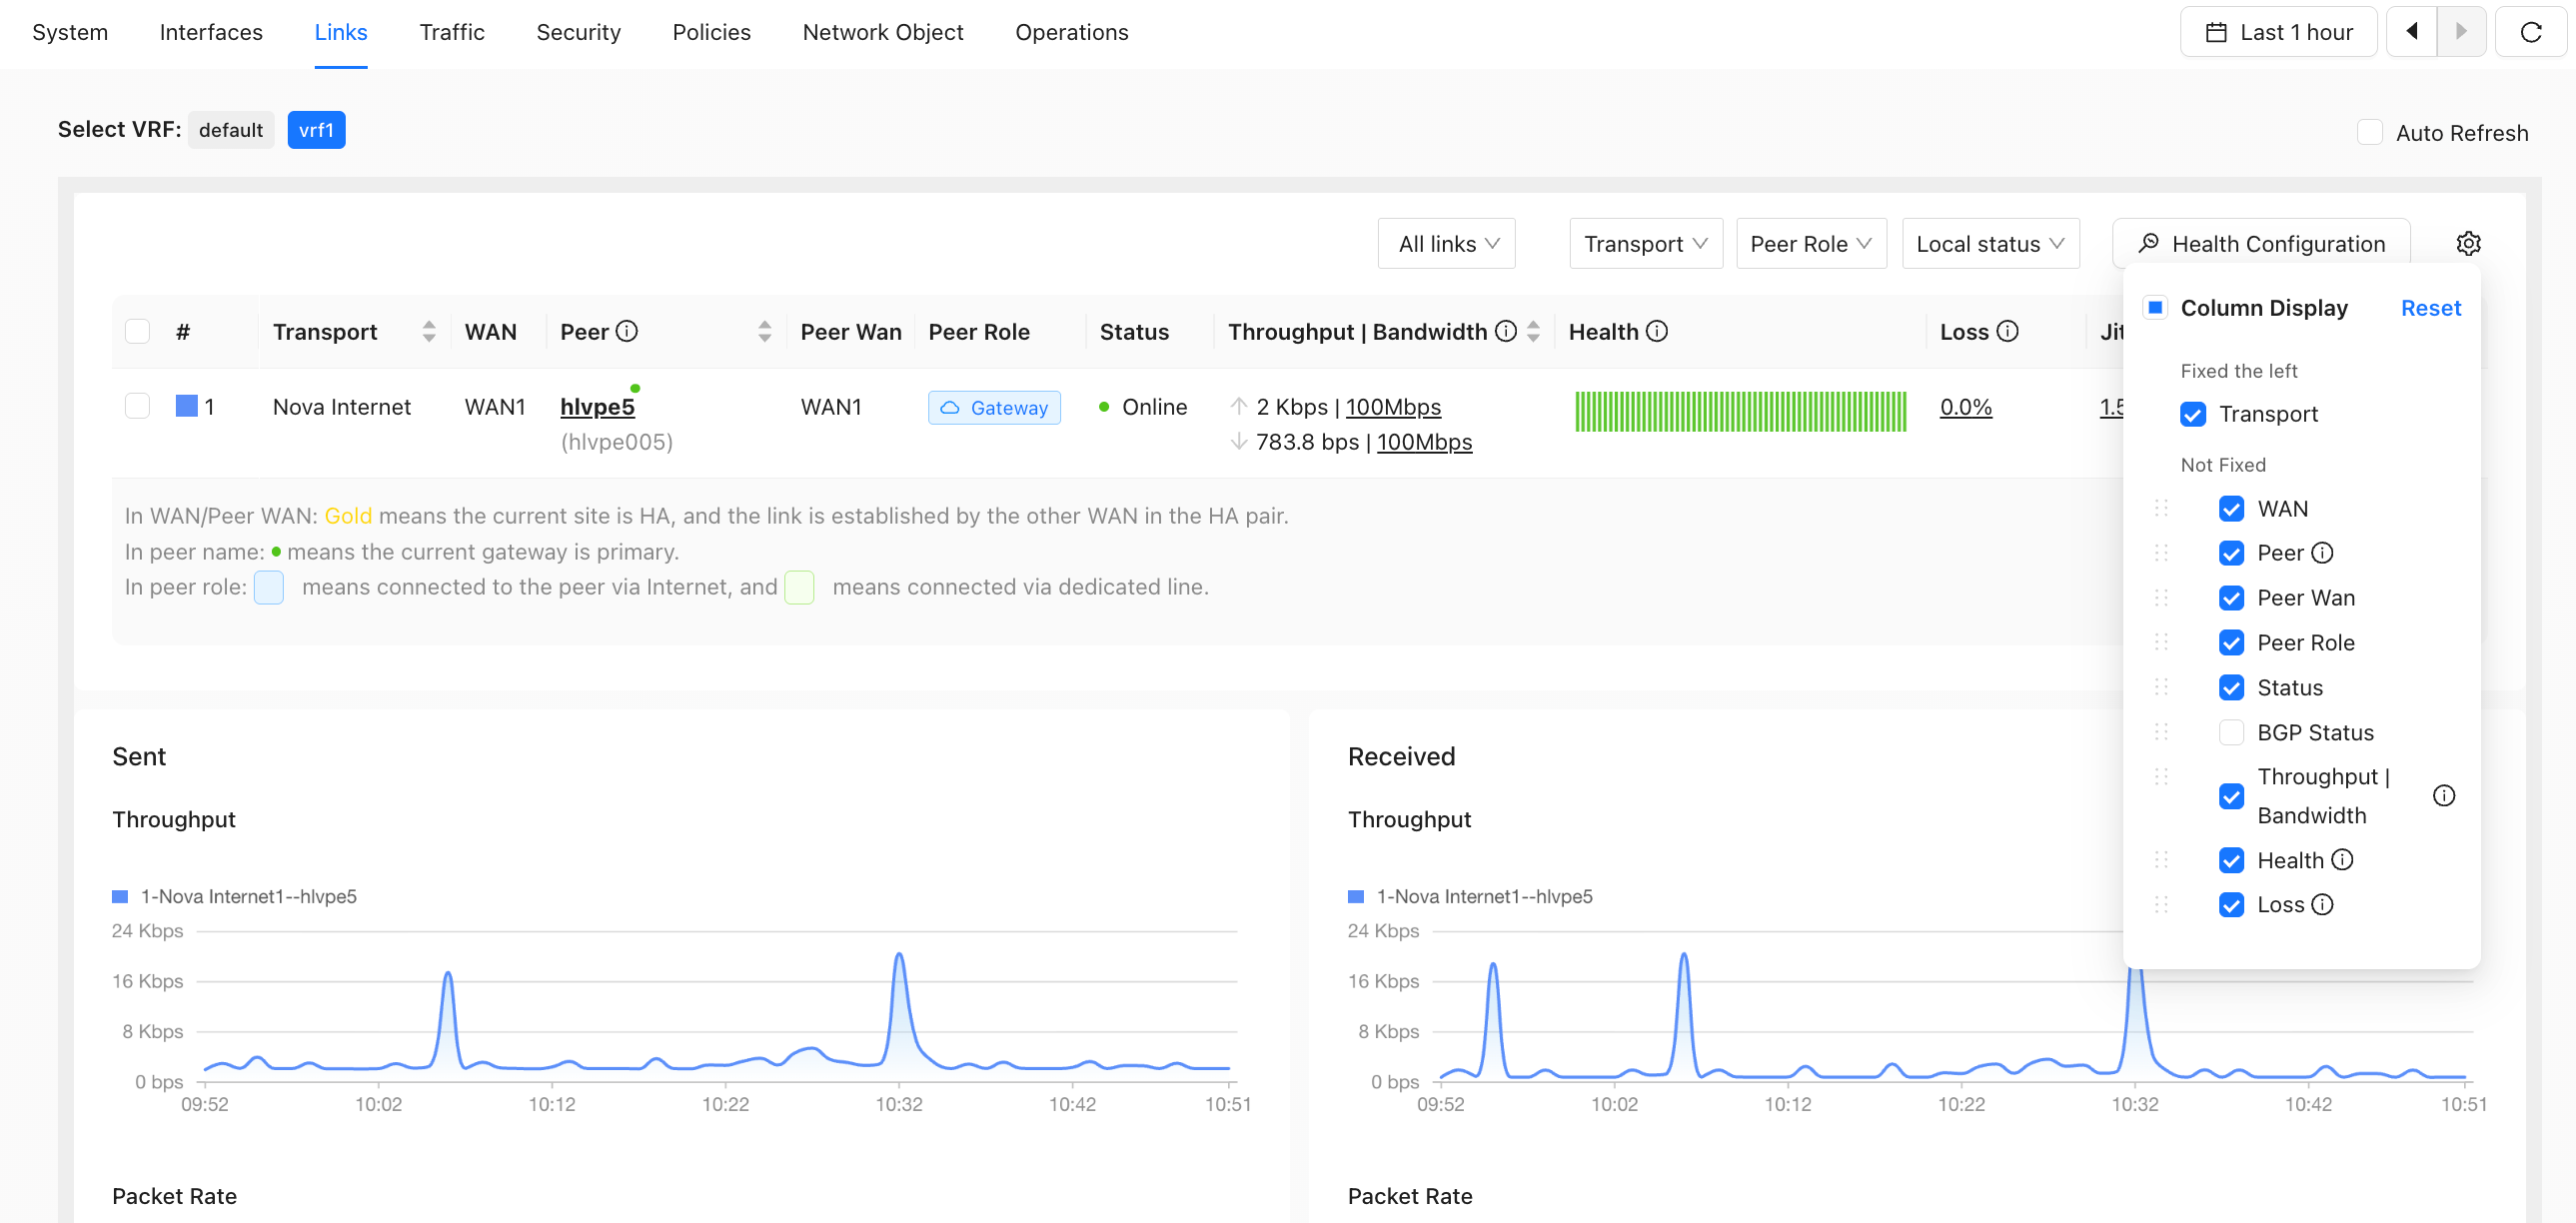Screen dimensions: 2576x1223
Task: Click Sent chart legend 1-Nova Internet1--hlvpe5
Action: (235, 897)
